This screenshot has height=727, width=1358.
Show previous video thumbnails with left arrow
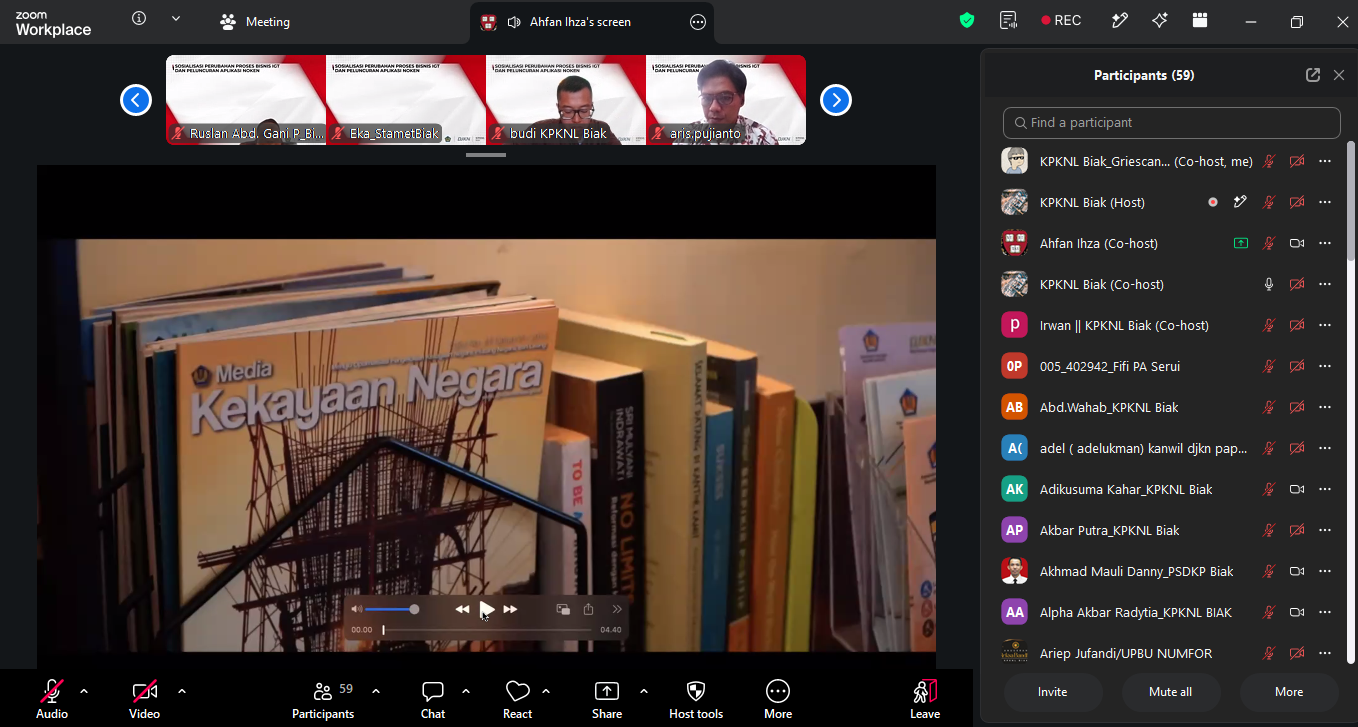136,100
